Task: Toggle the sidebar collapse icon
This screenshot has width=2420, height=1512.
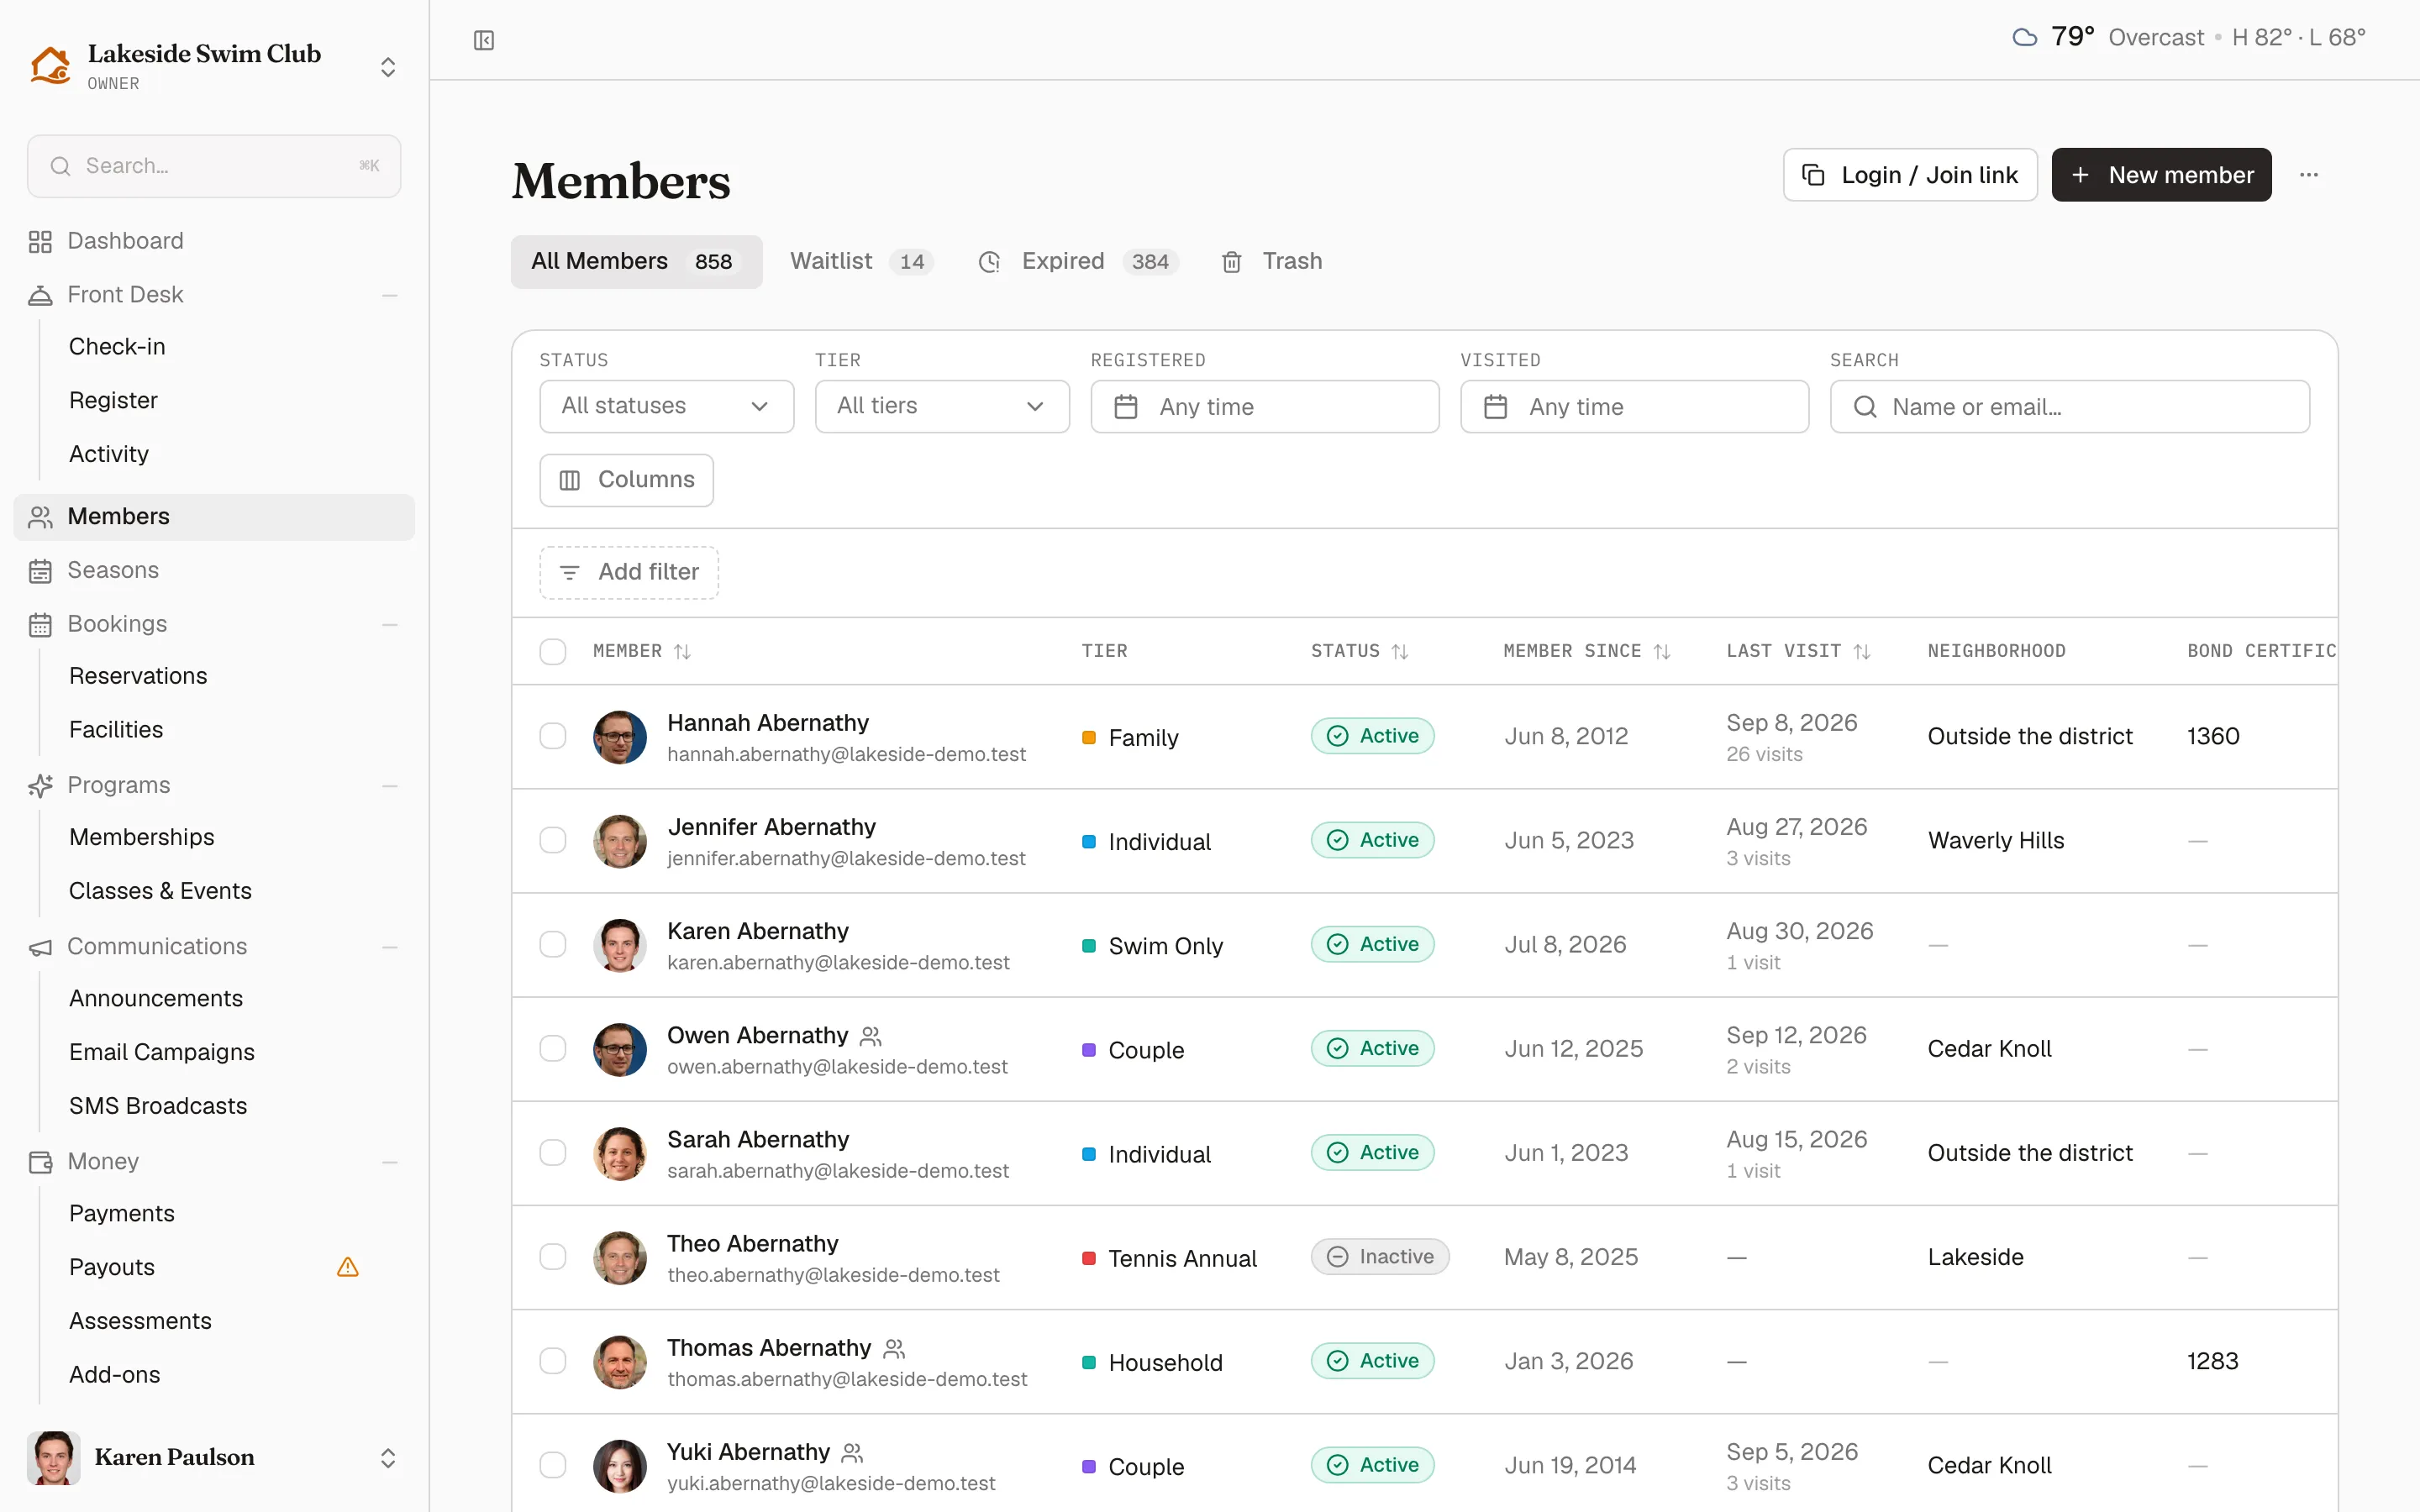Action: coord(484,40)
